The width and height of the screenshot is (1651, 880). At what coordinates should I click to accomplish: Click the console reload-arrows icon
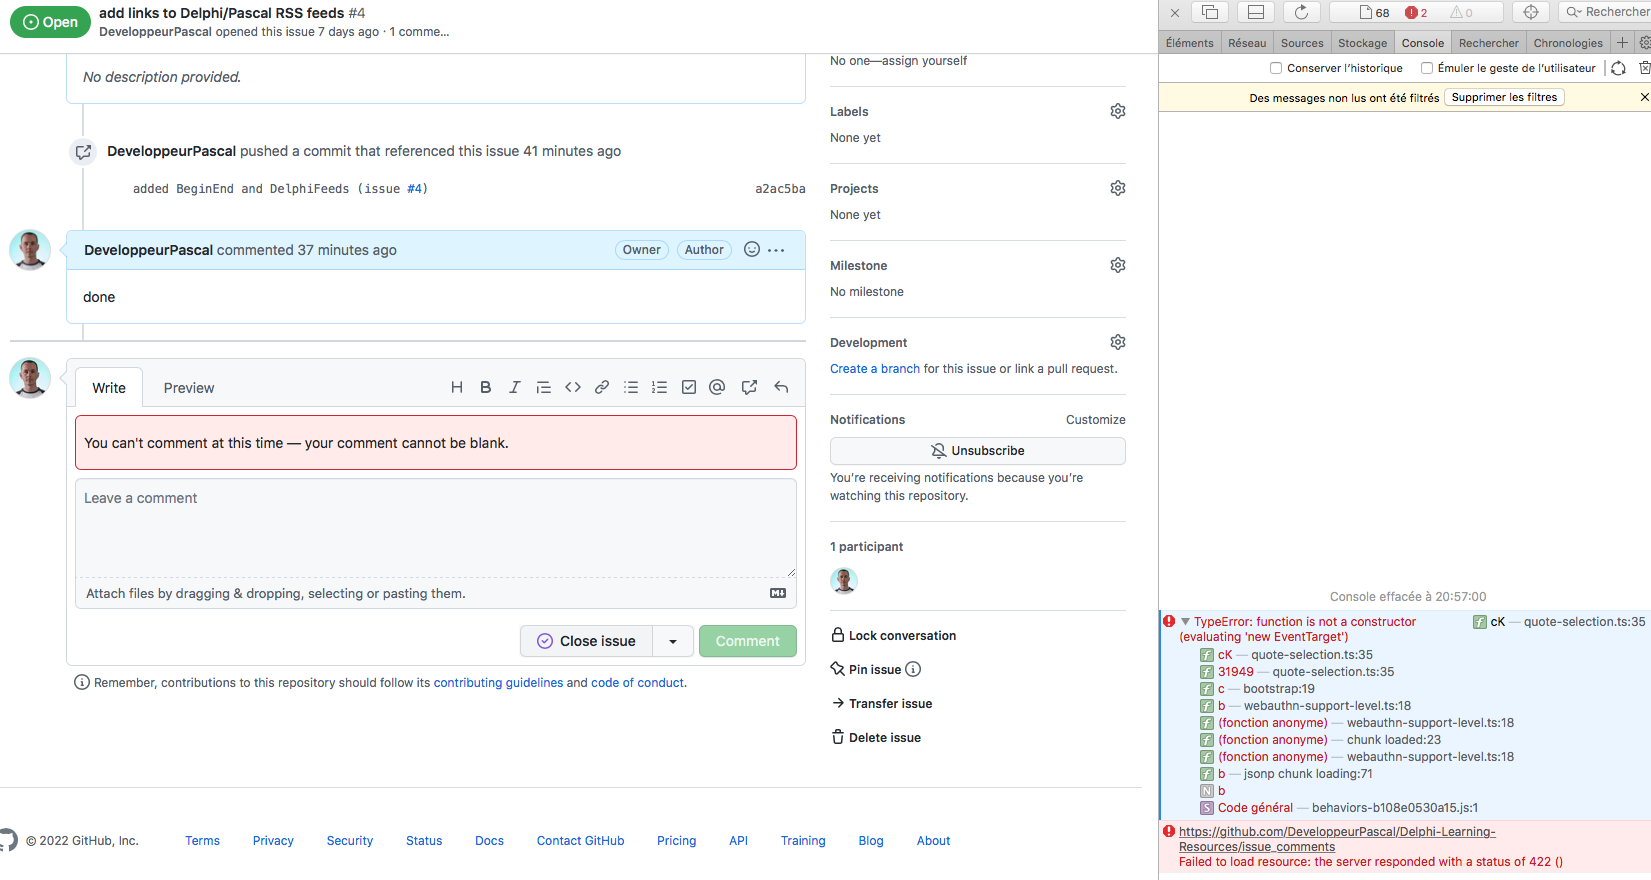tap(1618, 68)
